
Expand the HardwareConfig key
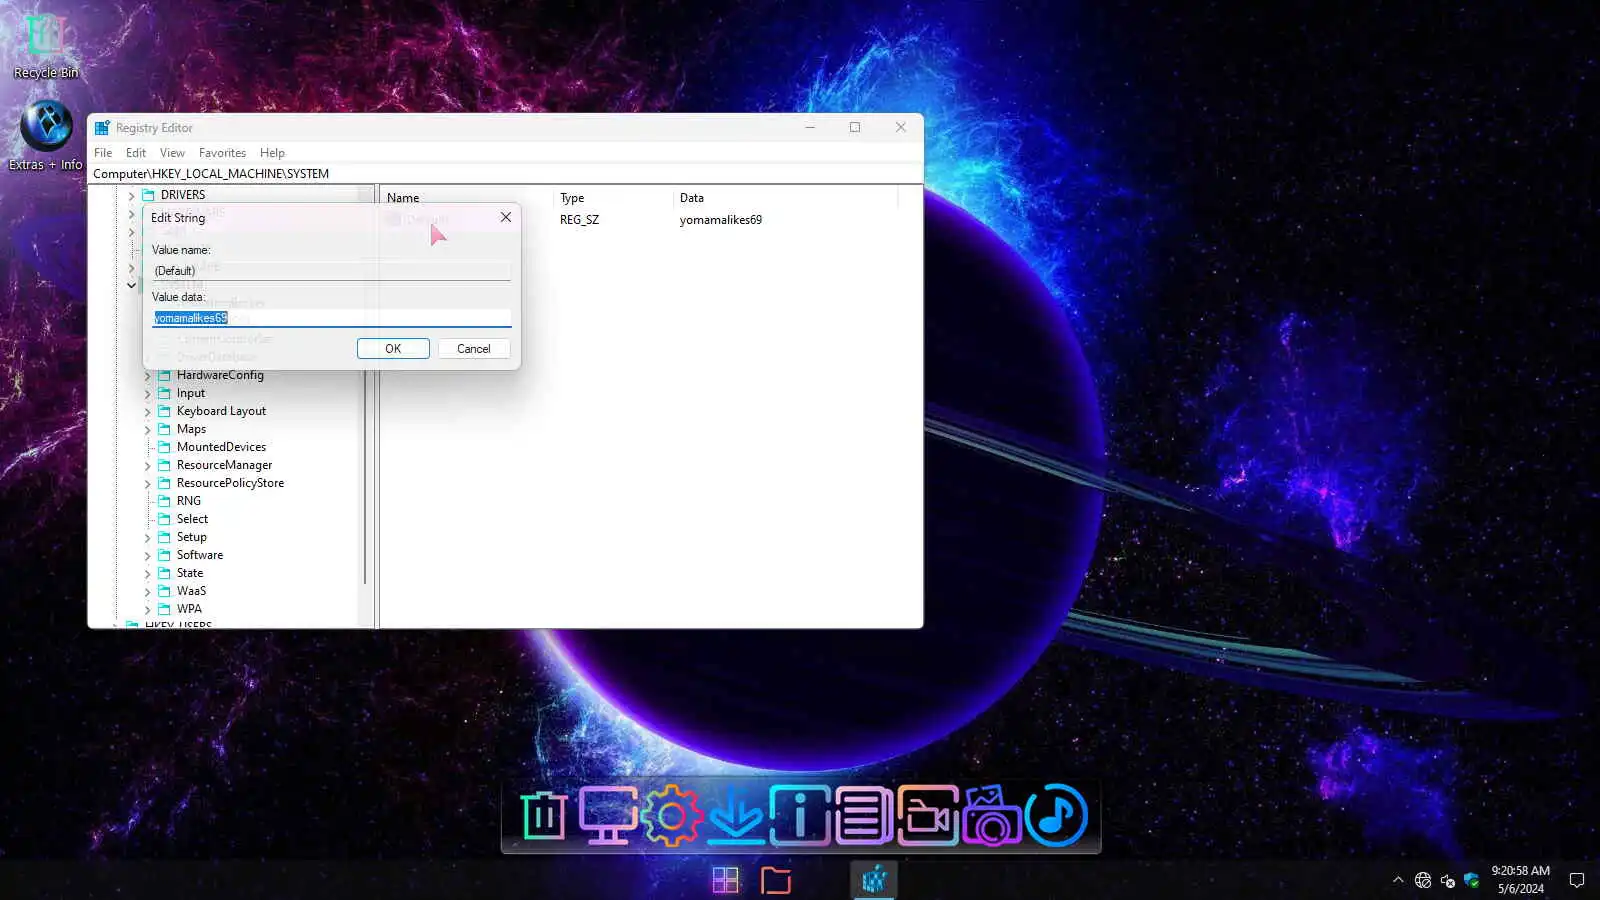pos(147,376)
